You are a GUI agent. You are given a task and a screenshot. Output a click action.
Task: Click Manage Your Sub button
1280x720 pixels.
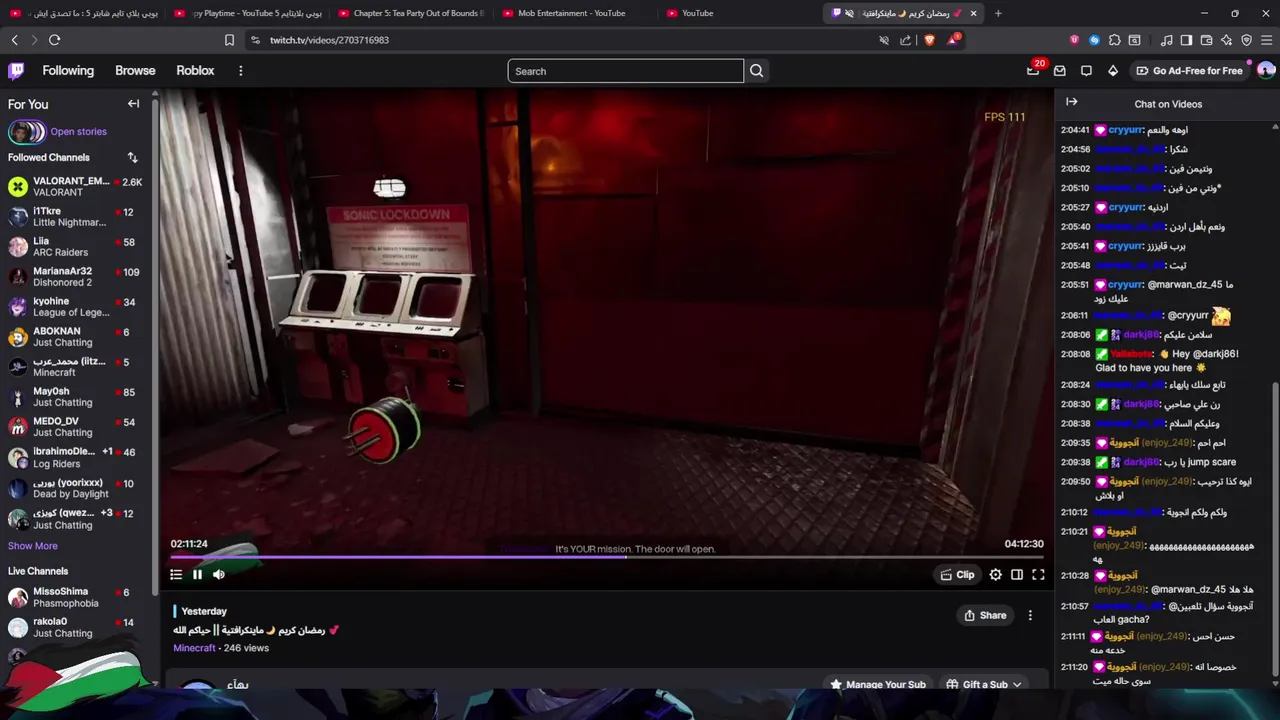click(x=877, y=685)
